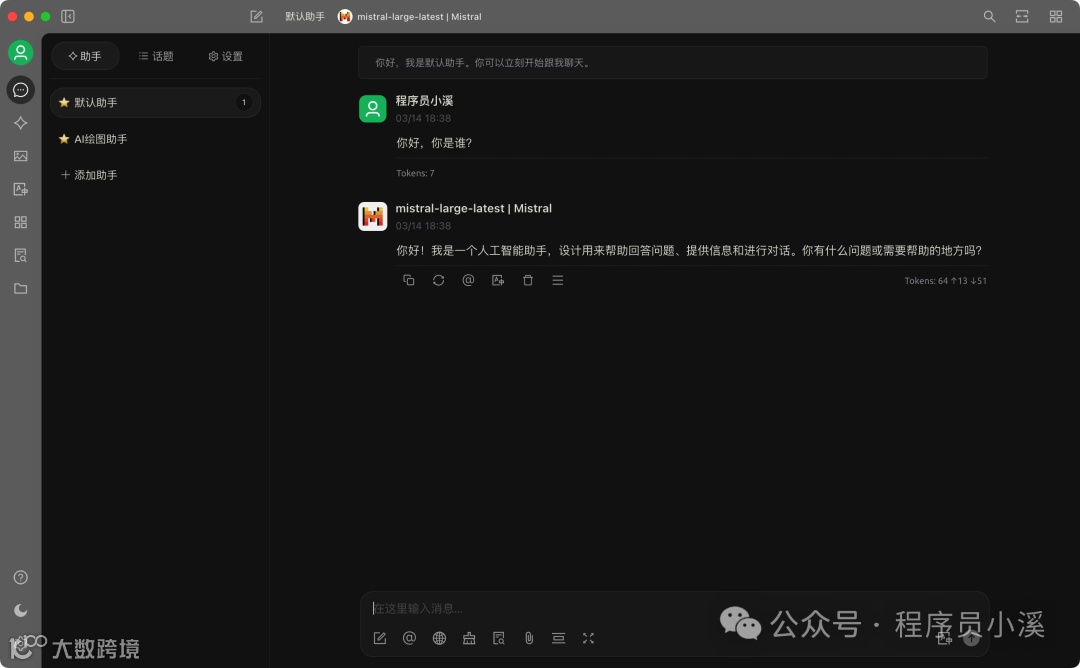Open the agents sparkle icon in sidebar
The width and height of the screenshot is (1080, 668).
(21, 123)
